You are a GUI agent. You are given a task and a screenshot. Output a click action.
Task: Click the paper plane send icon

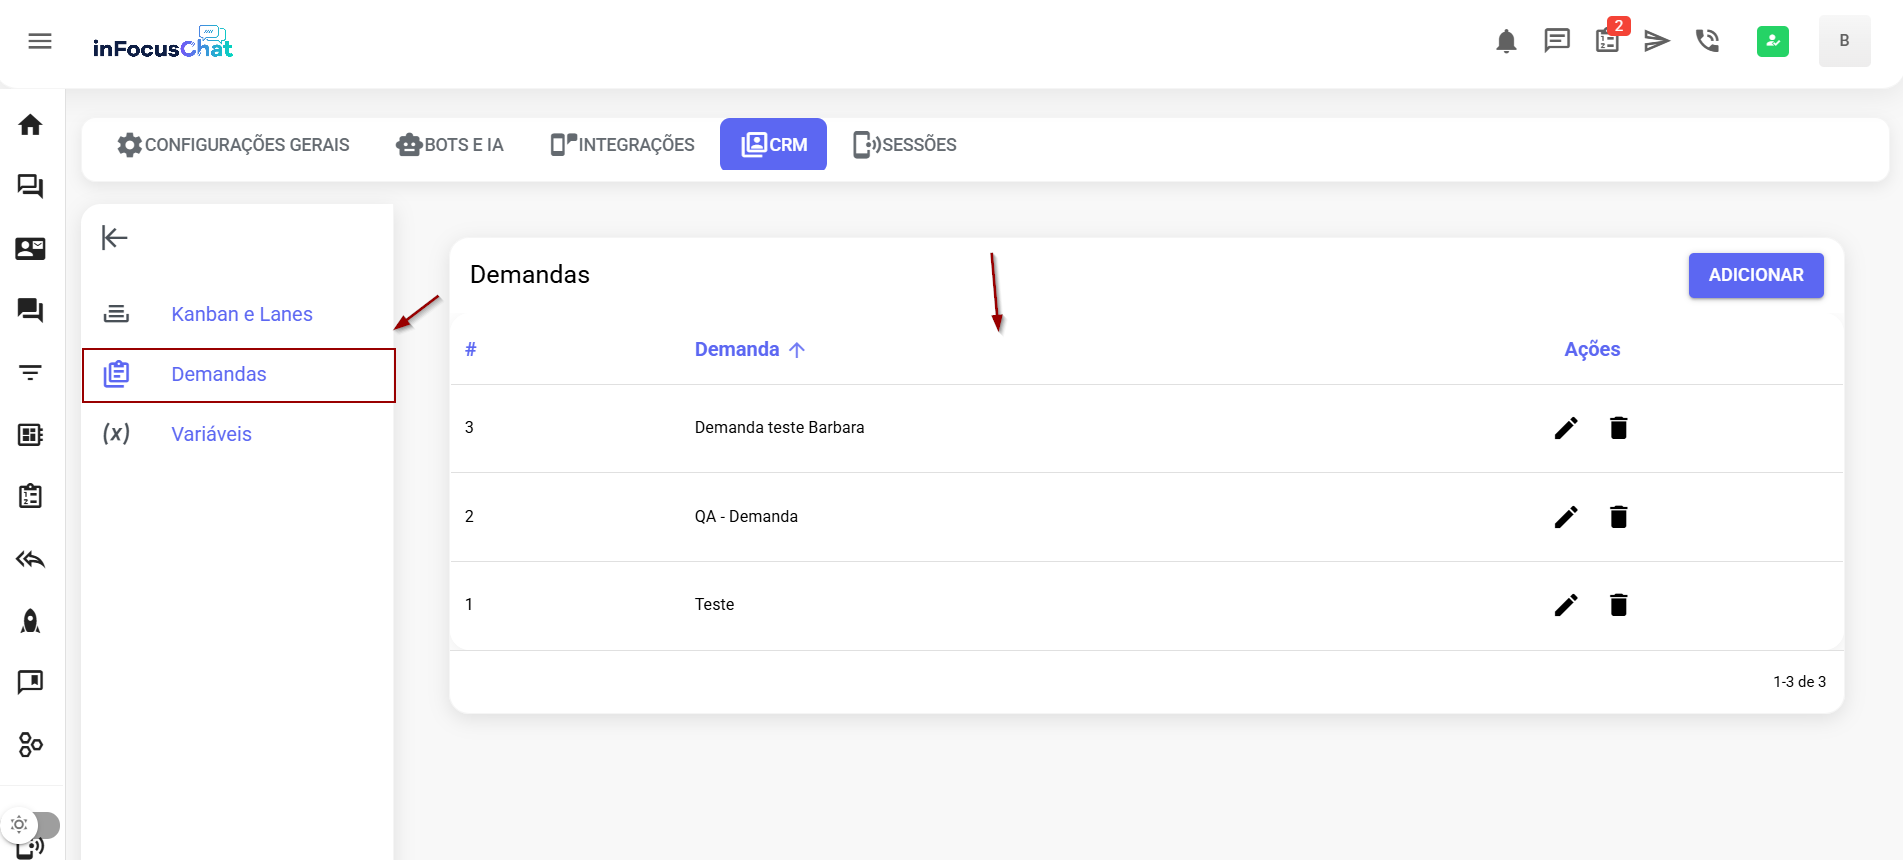point(1657,41)
